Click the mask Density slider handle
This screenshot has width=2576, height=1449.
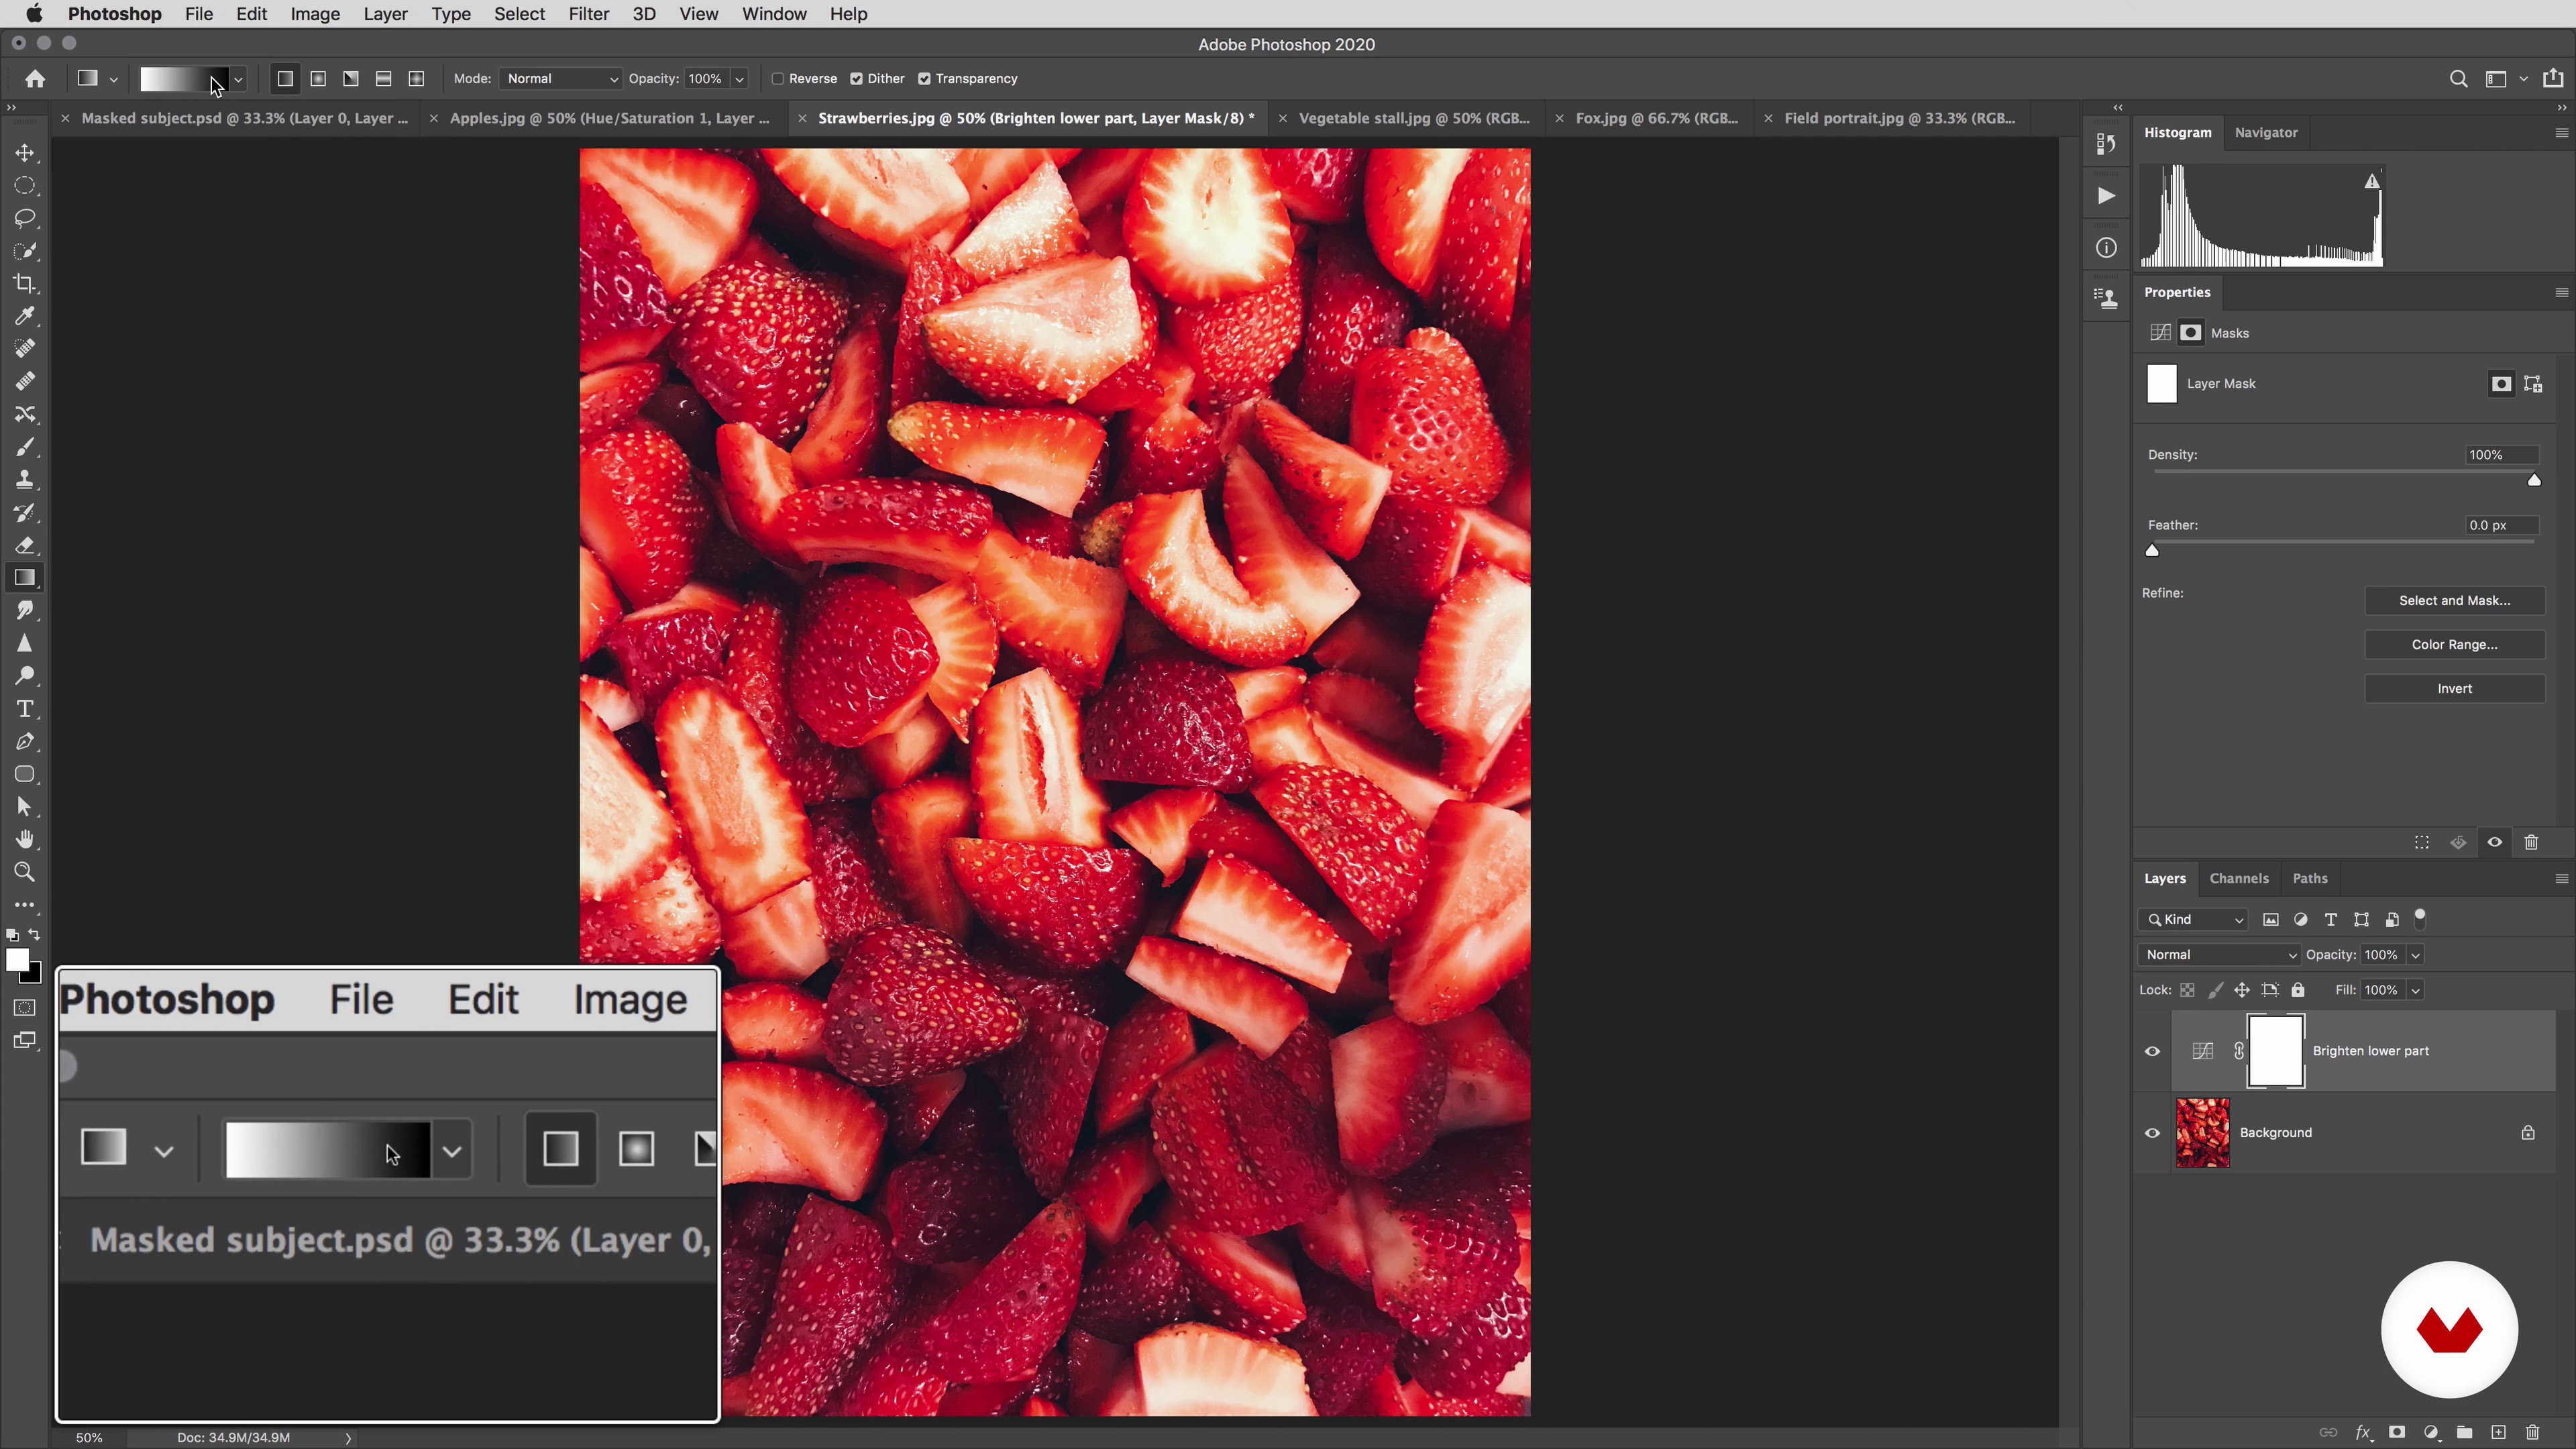[x=2534, y=480]
